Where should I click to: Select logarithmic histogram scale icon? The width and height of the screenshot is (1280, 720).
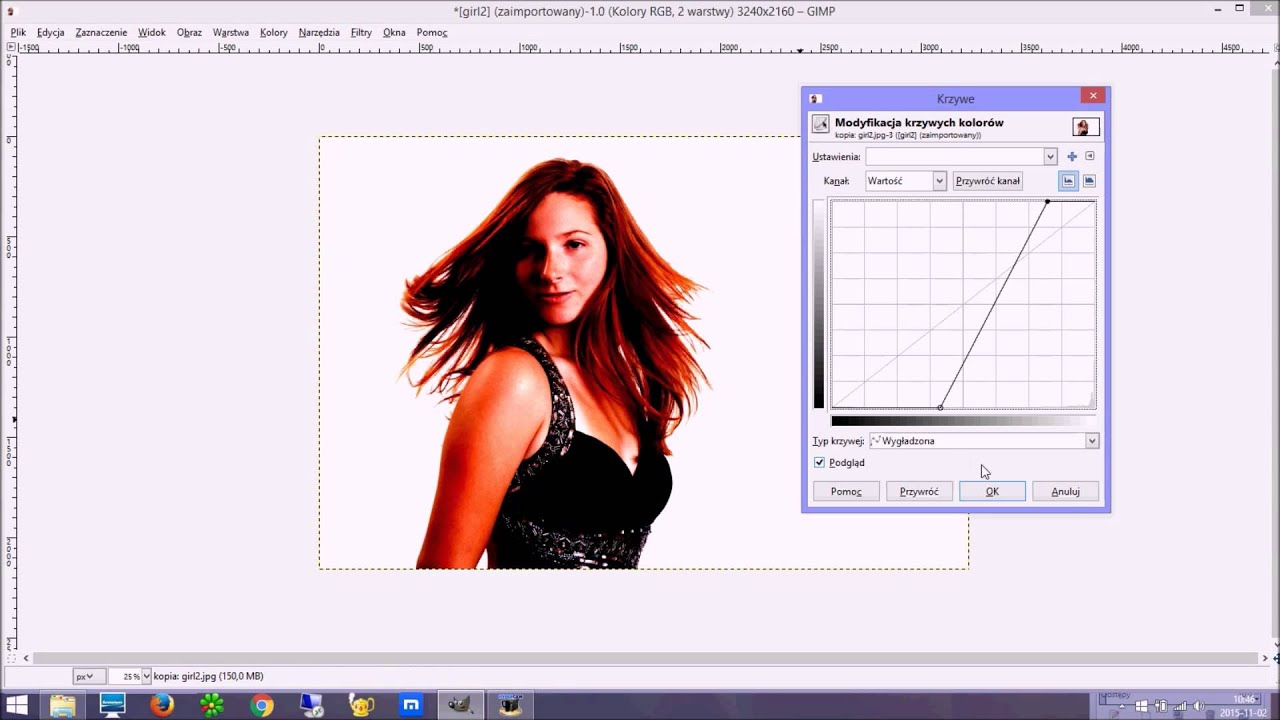pos(1089,181)
